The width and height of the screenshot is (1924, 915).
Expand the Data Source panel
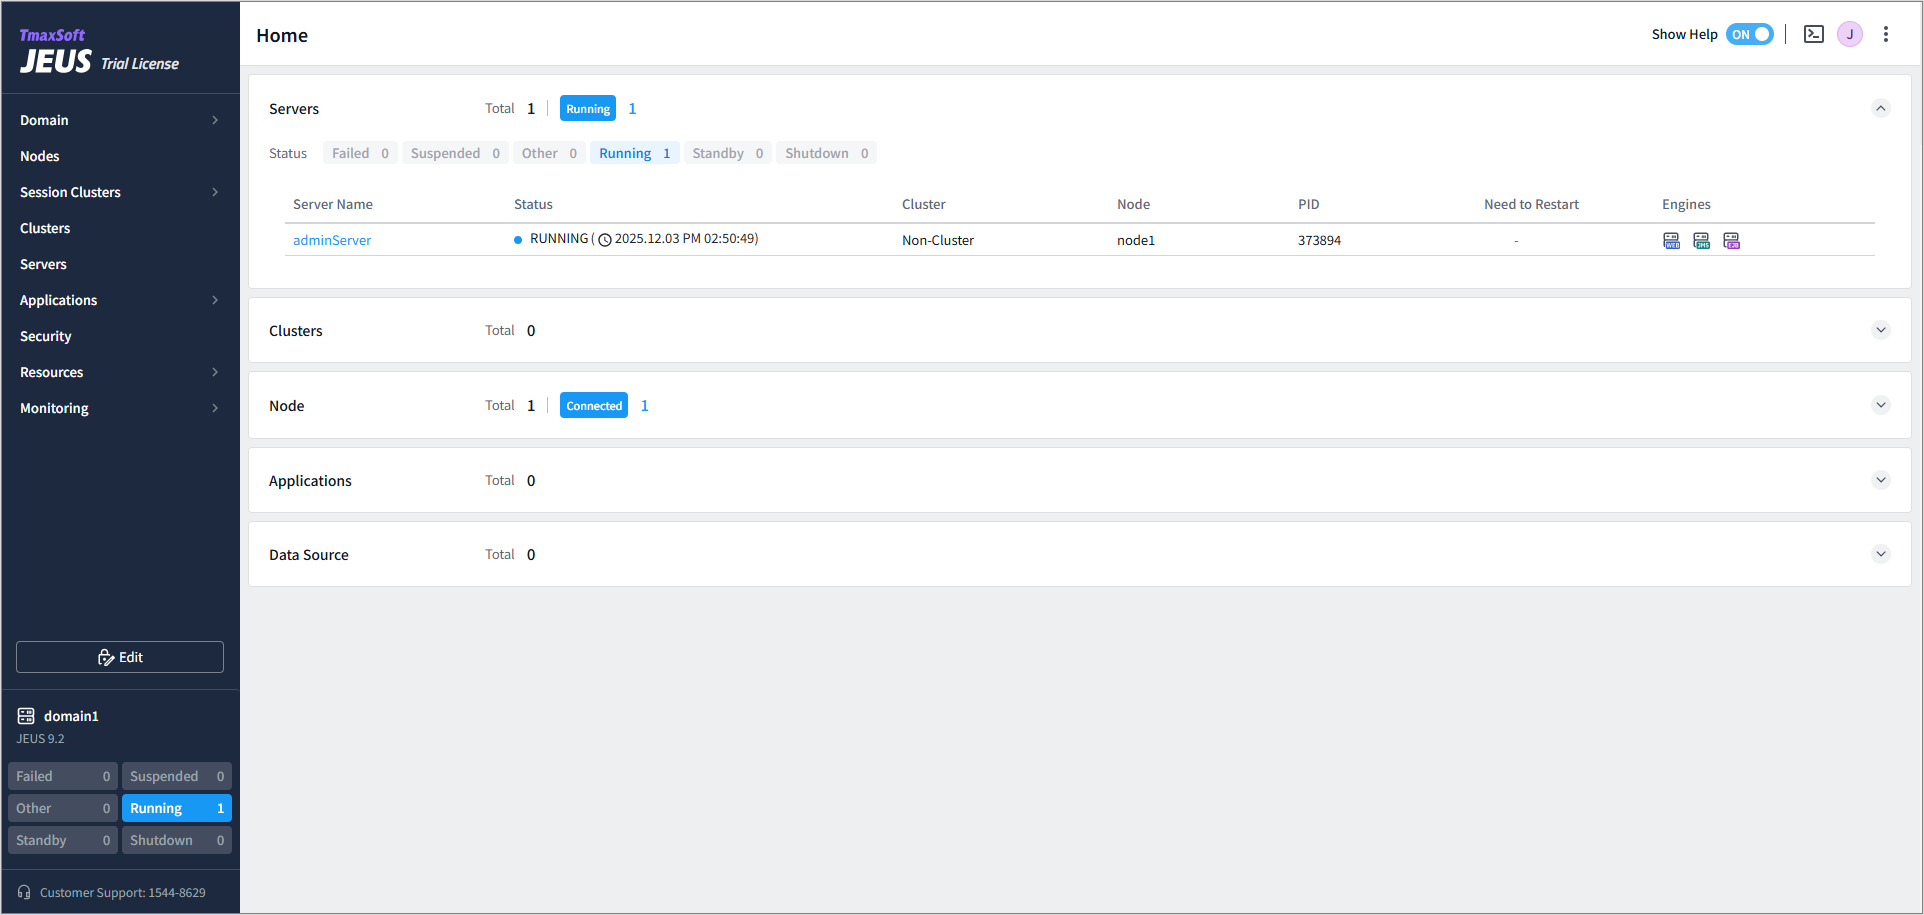(x=1880, y=554)
